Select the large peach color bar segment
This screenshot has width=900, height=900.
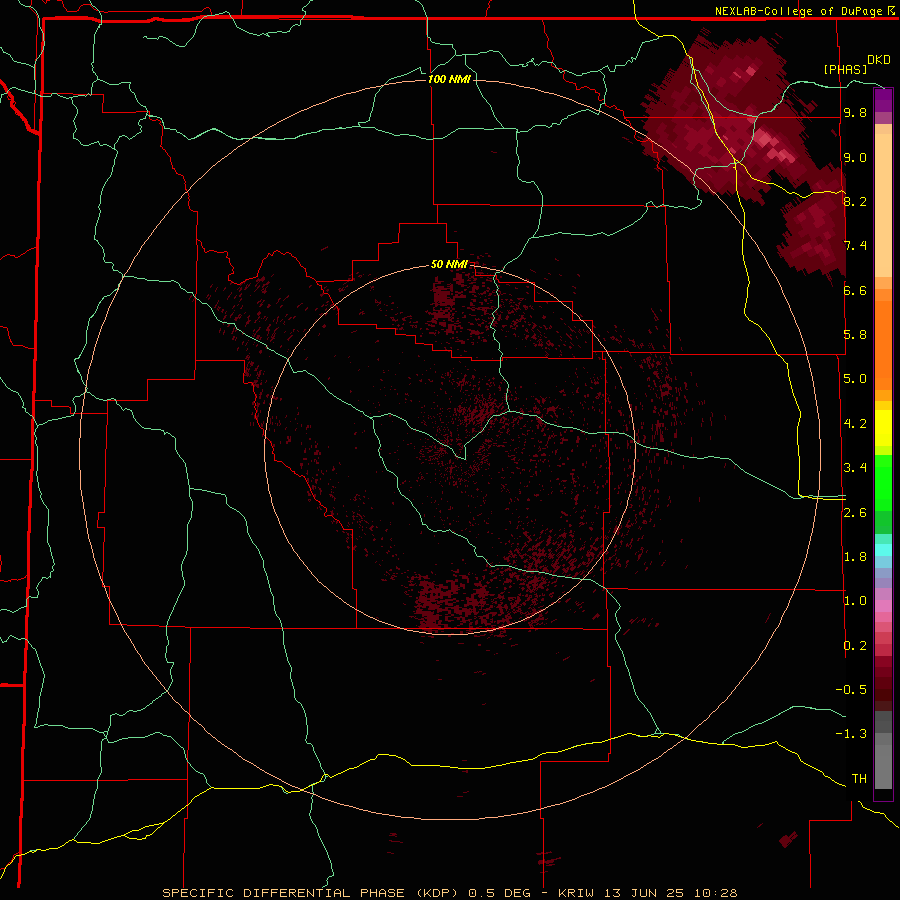pyautogui.click(x=883, y=205)
